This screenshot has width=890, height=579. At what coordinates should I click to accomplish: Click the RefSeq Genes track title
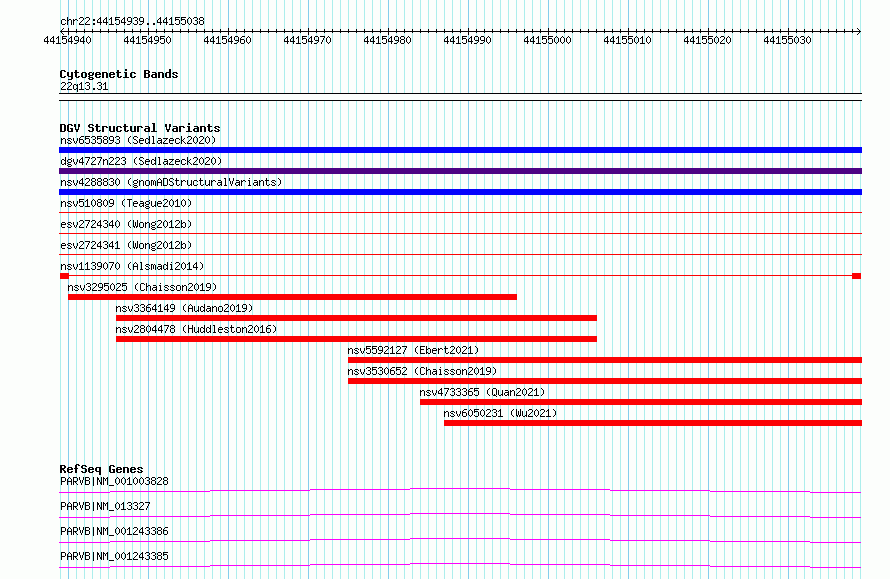[x=102, y=469]
